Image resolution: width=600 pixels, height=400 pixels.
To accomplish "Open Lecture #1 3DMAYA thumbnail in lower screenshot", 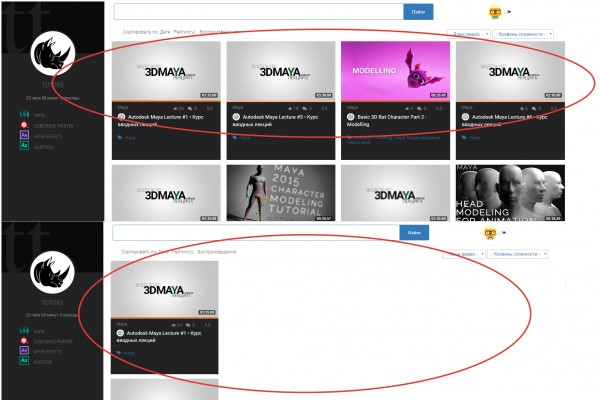I will [x=165, y=289].
